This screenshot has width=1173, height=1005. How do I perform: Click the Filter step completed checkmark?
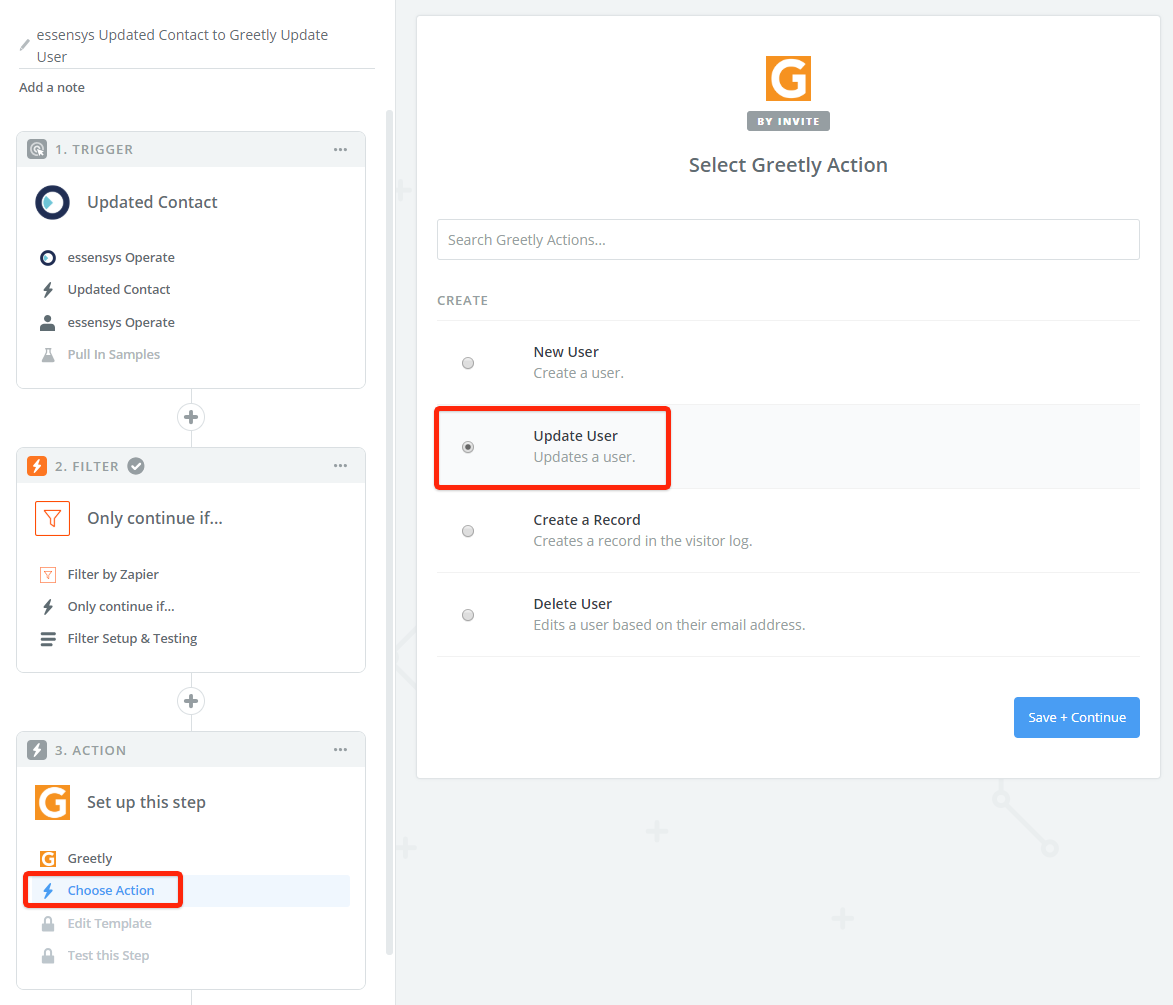tap(135, 465)
